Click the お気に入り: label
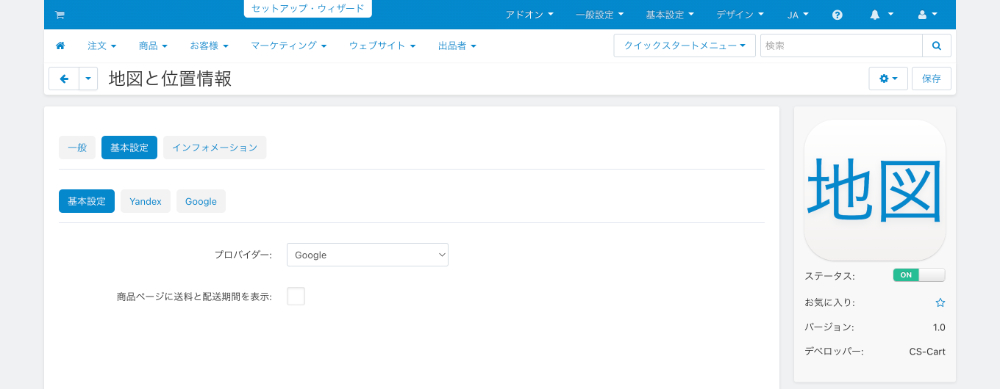Screen dimensions: 1000x389 click(x=830, y=302)
